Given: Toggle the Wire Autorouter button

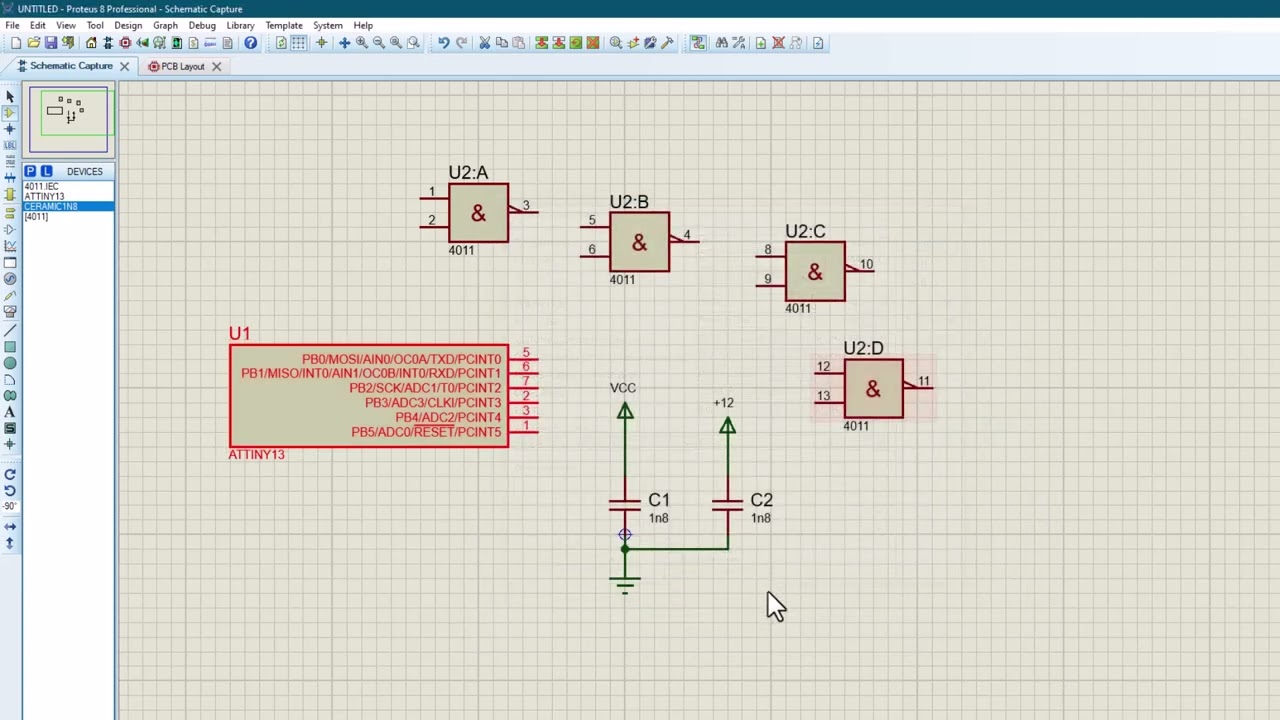Looking at the screenshot, I should [697, 43].
